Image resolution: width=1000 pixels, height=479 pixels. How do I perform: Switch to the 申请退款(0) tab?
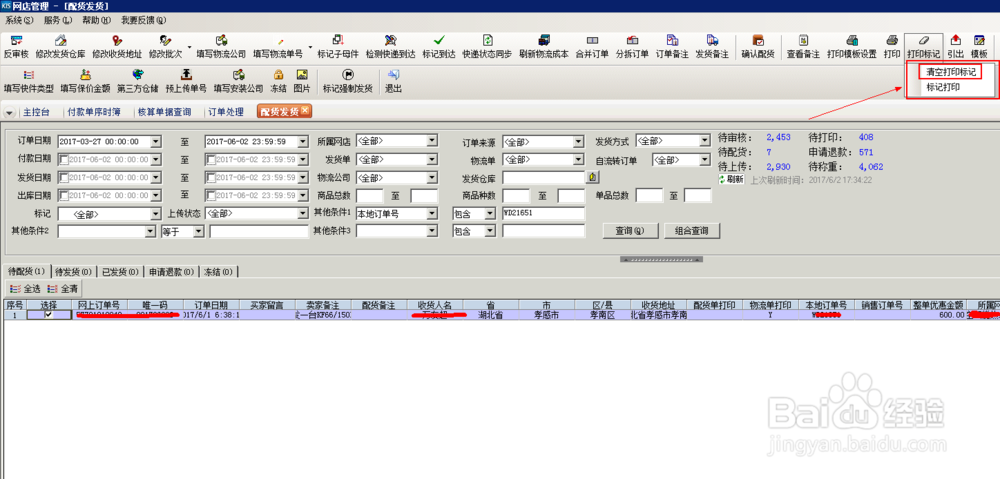point(172,272)
